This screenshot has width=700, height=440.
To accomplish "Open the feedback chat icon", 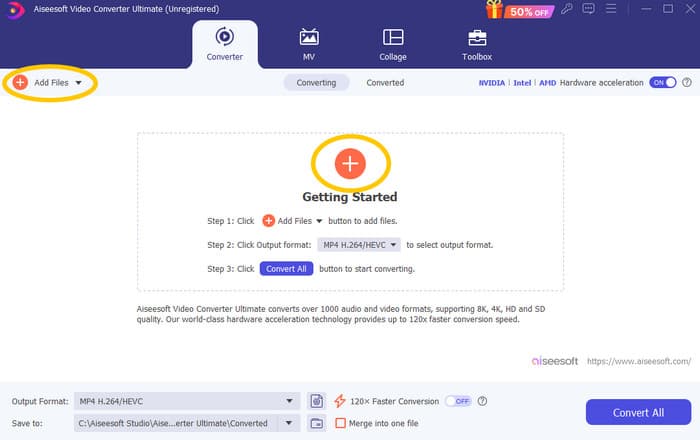I will click(588, 8).
